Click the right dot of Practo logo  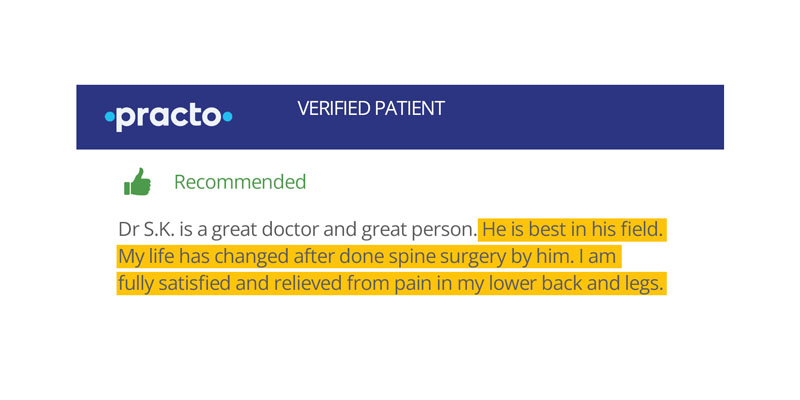tap(227, 118)
